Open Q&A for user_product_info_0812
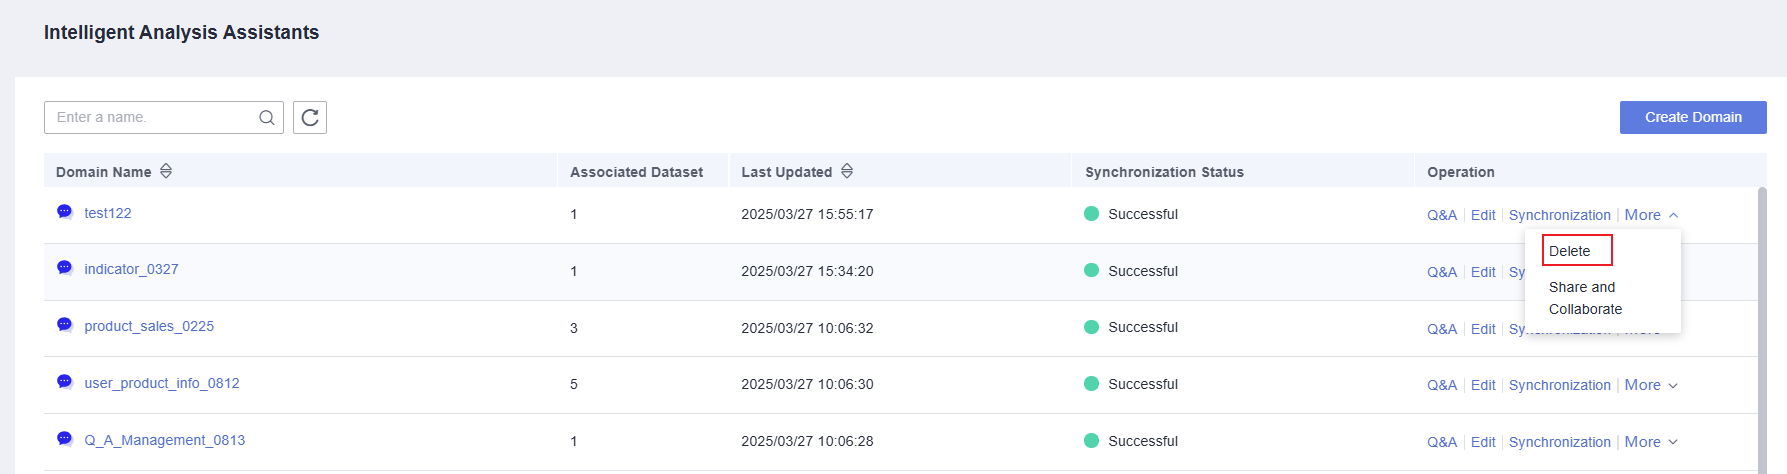This screenshot has height=474, width=1787. click(1442, 385)
